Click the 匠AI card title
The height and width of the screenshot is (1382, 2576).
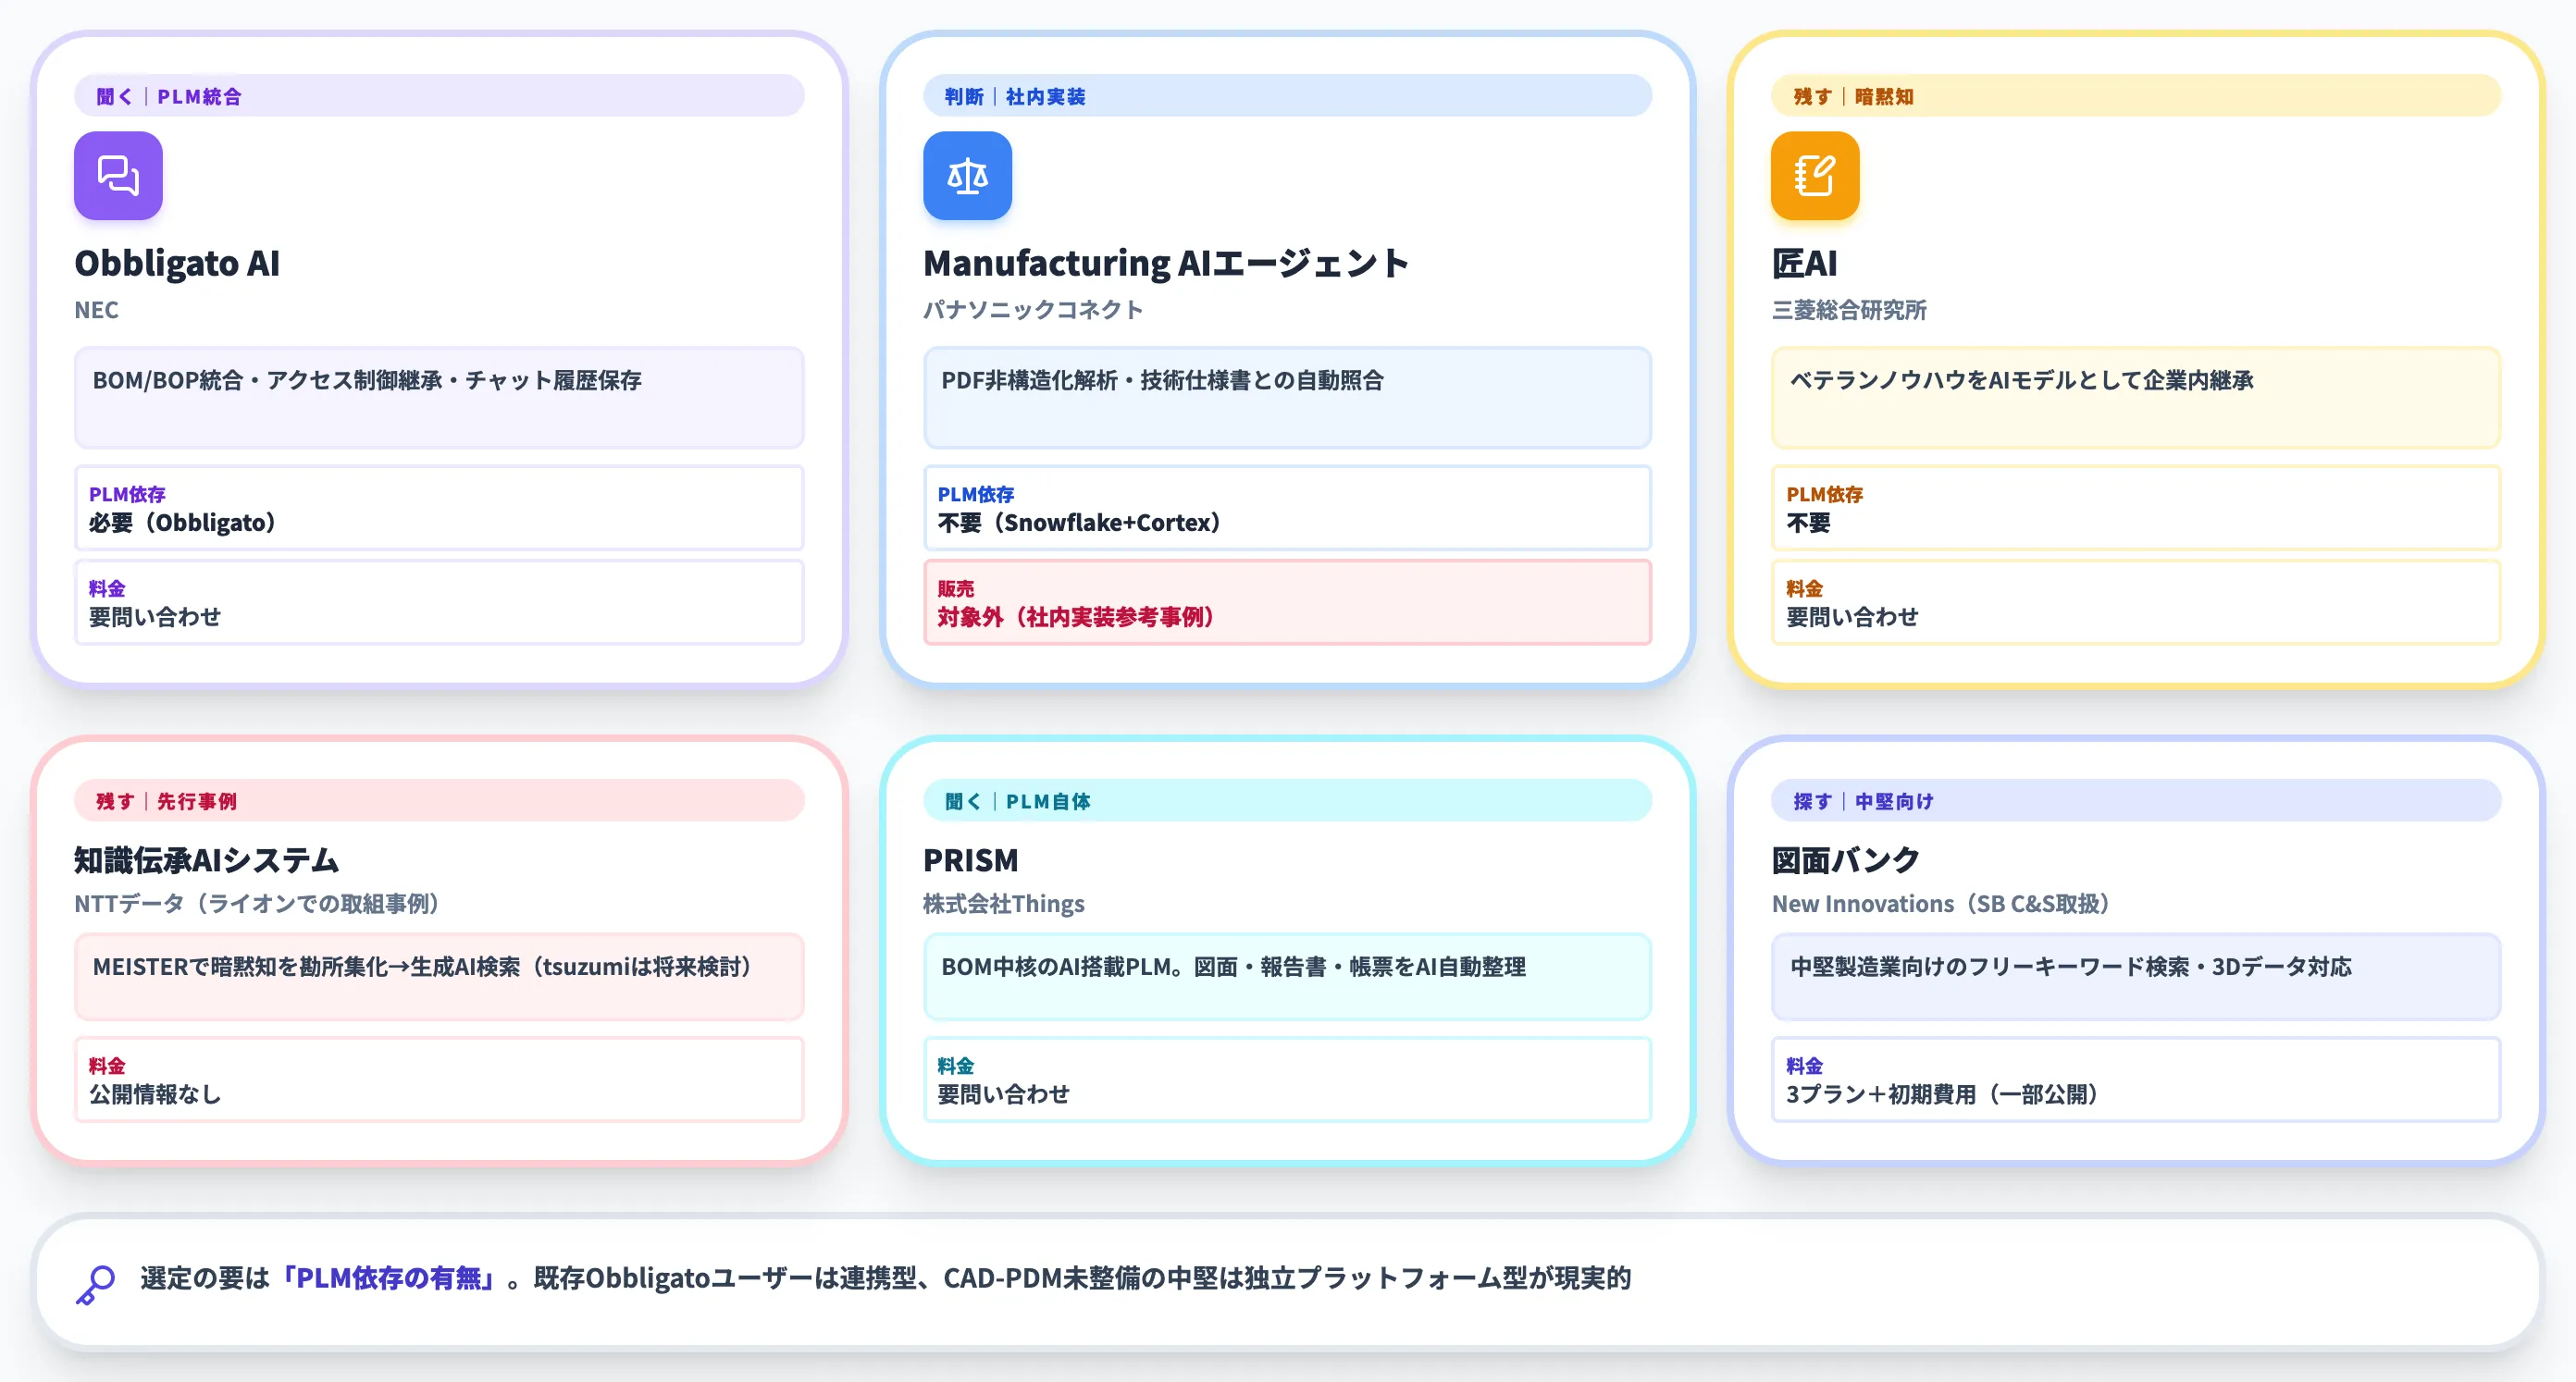pos(1804,263)
